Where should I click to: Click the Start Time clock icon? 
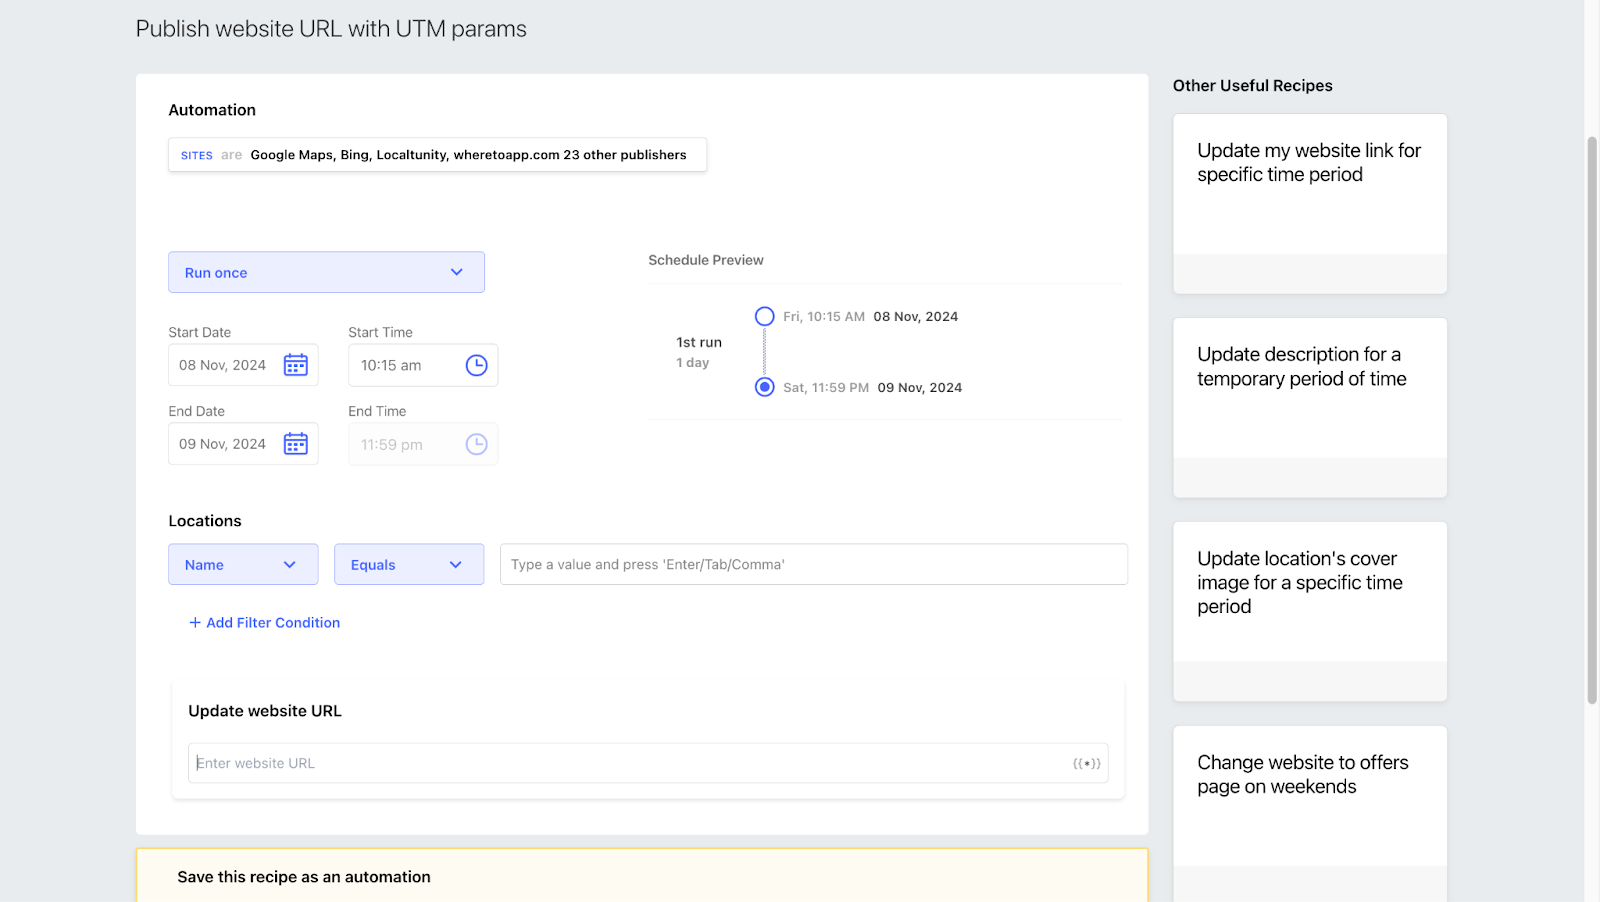point(476,365)
